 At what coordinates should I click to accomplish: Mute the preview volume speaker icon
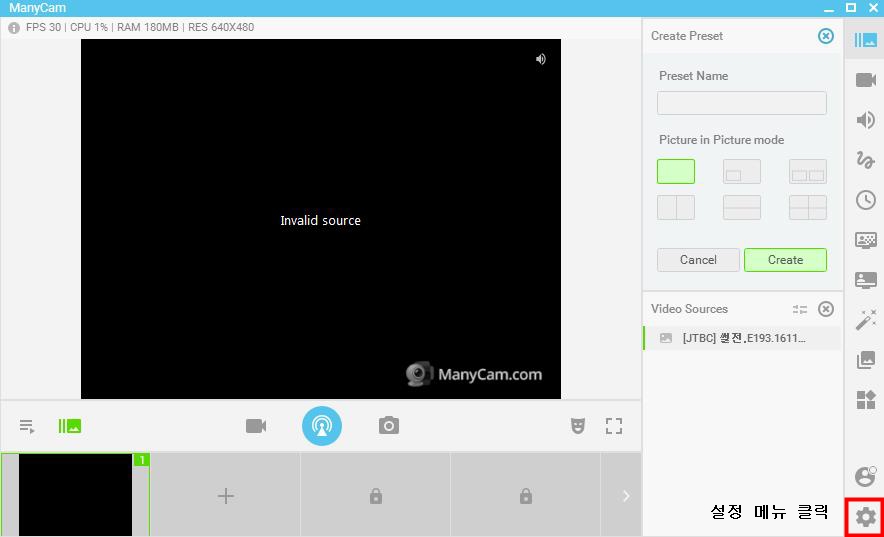tap(541, 59)
